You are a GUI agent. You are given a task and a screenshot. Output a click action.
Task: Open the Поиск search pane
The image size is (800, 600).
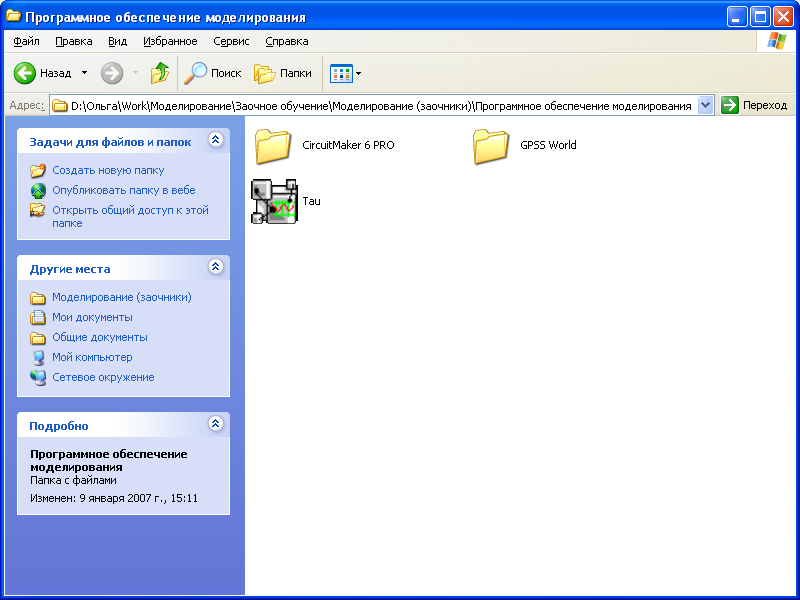click(213, 73)
